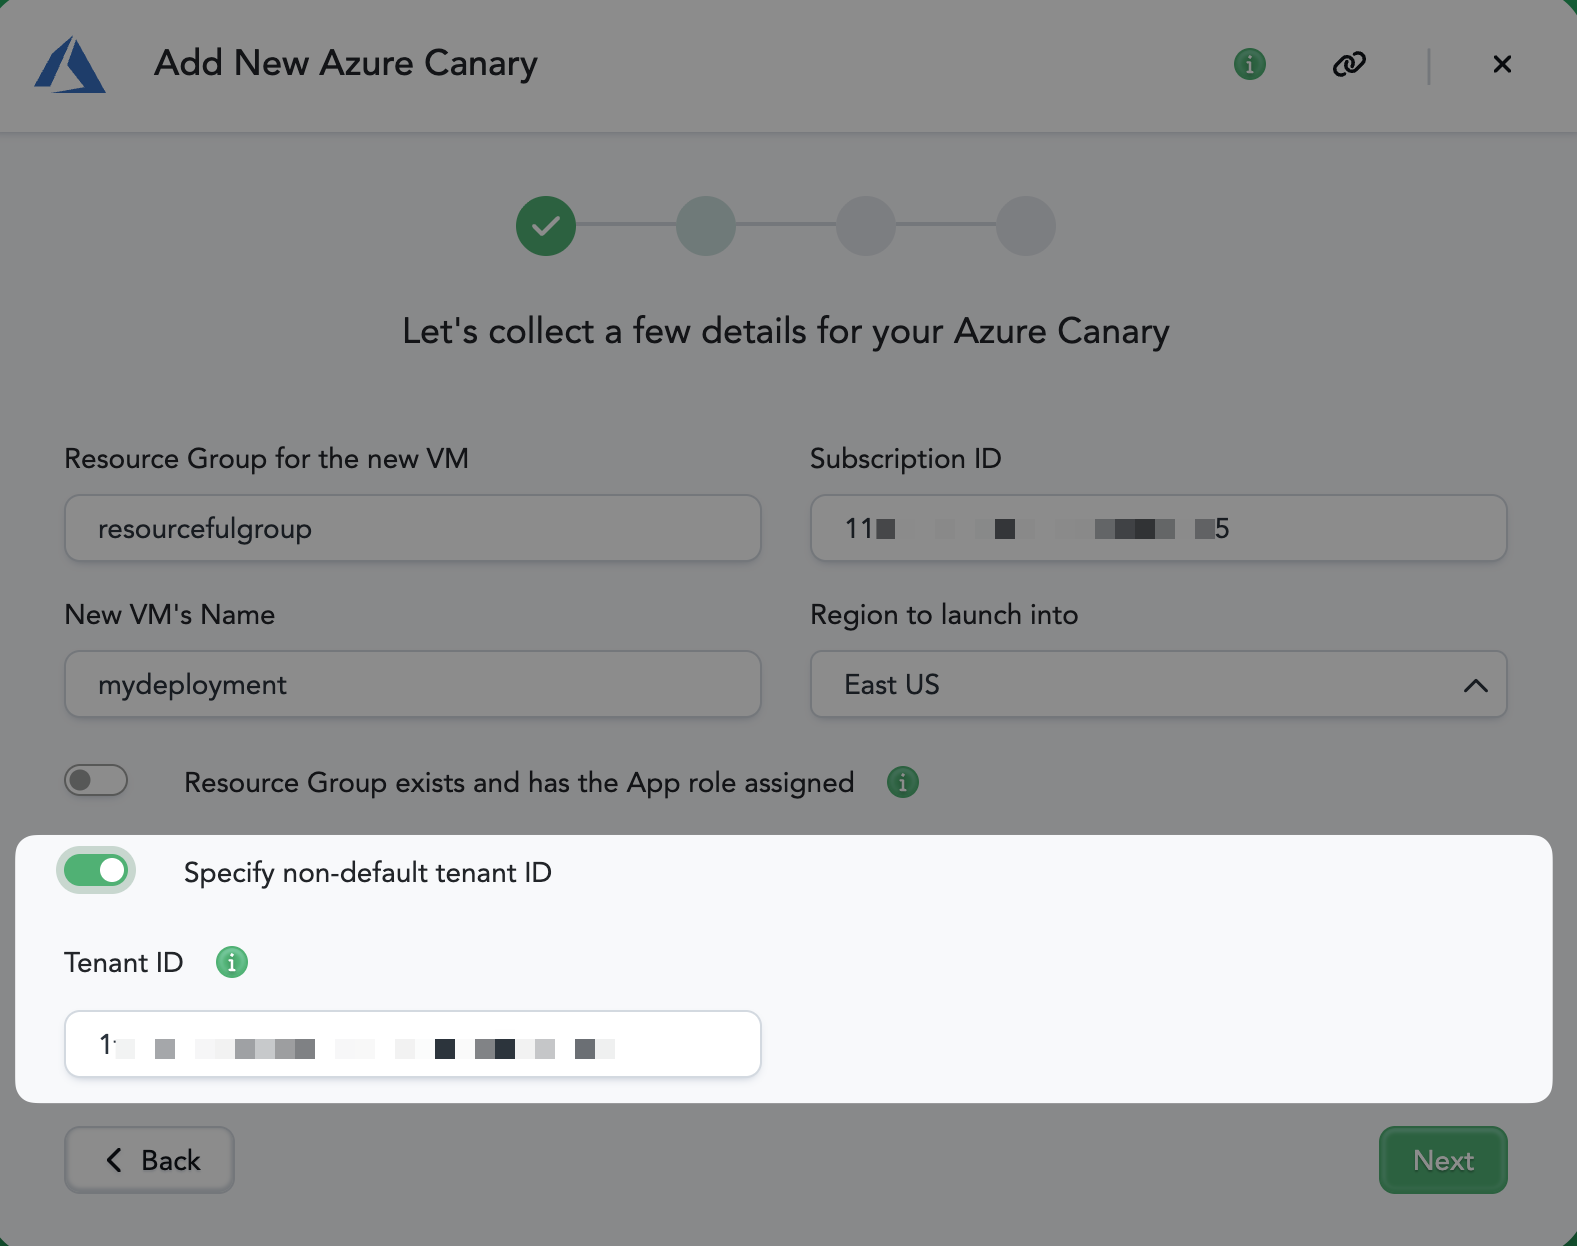Screen dimensions: 1577x1246
Task: Open the info icon in dialog header
Action: pyautogui.click(x=1249, y=64)
